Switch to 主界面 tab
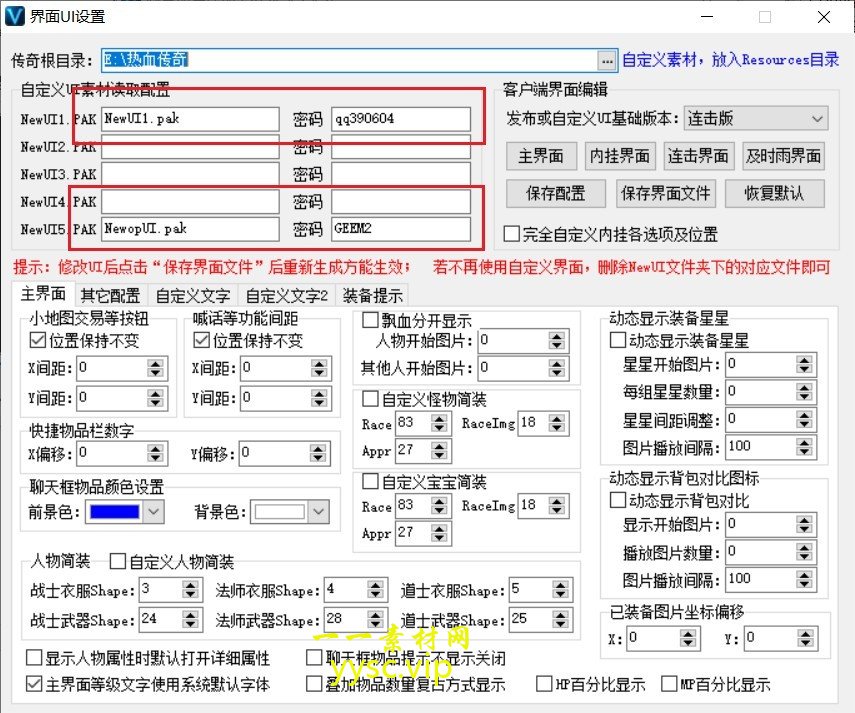 [43, 294]
